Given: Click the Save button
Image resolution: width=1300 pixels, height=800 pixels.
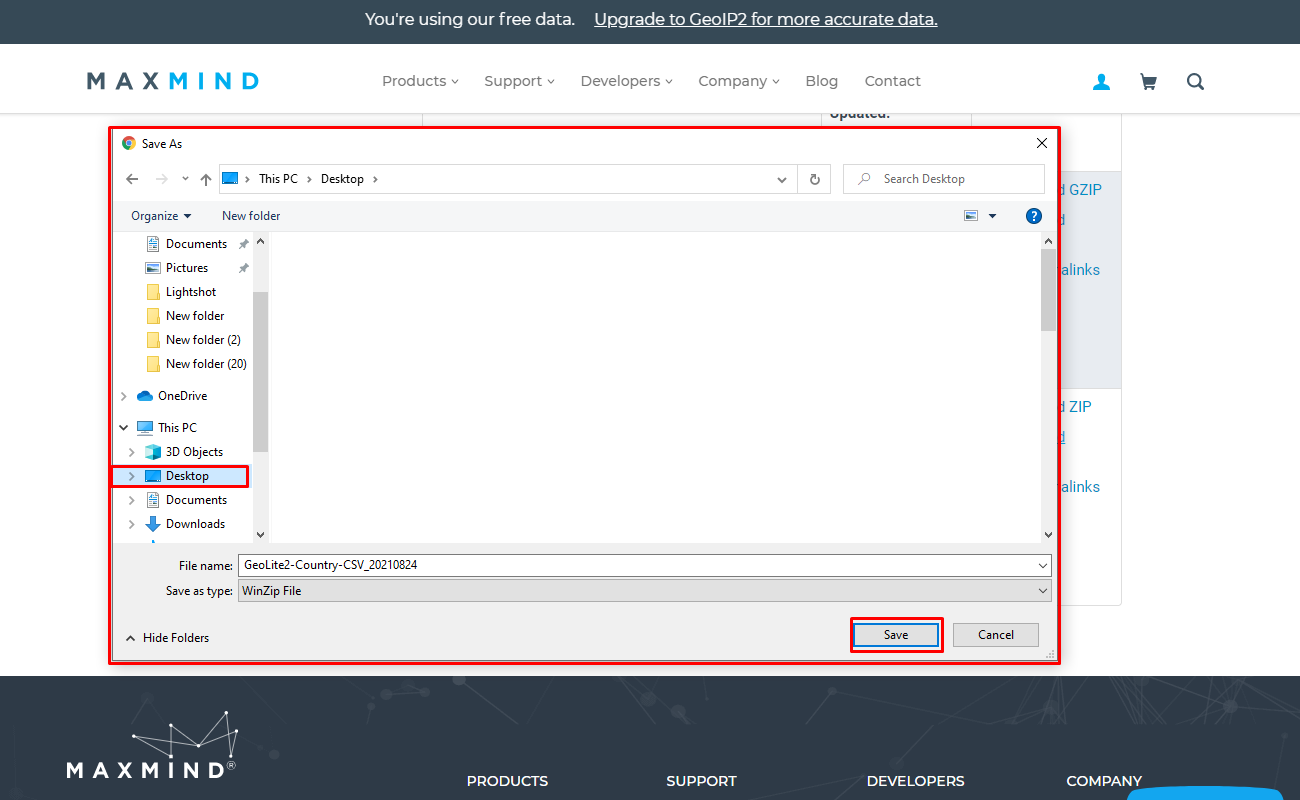Looking at the screenshot, I should (896, 635).
